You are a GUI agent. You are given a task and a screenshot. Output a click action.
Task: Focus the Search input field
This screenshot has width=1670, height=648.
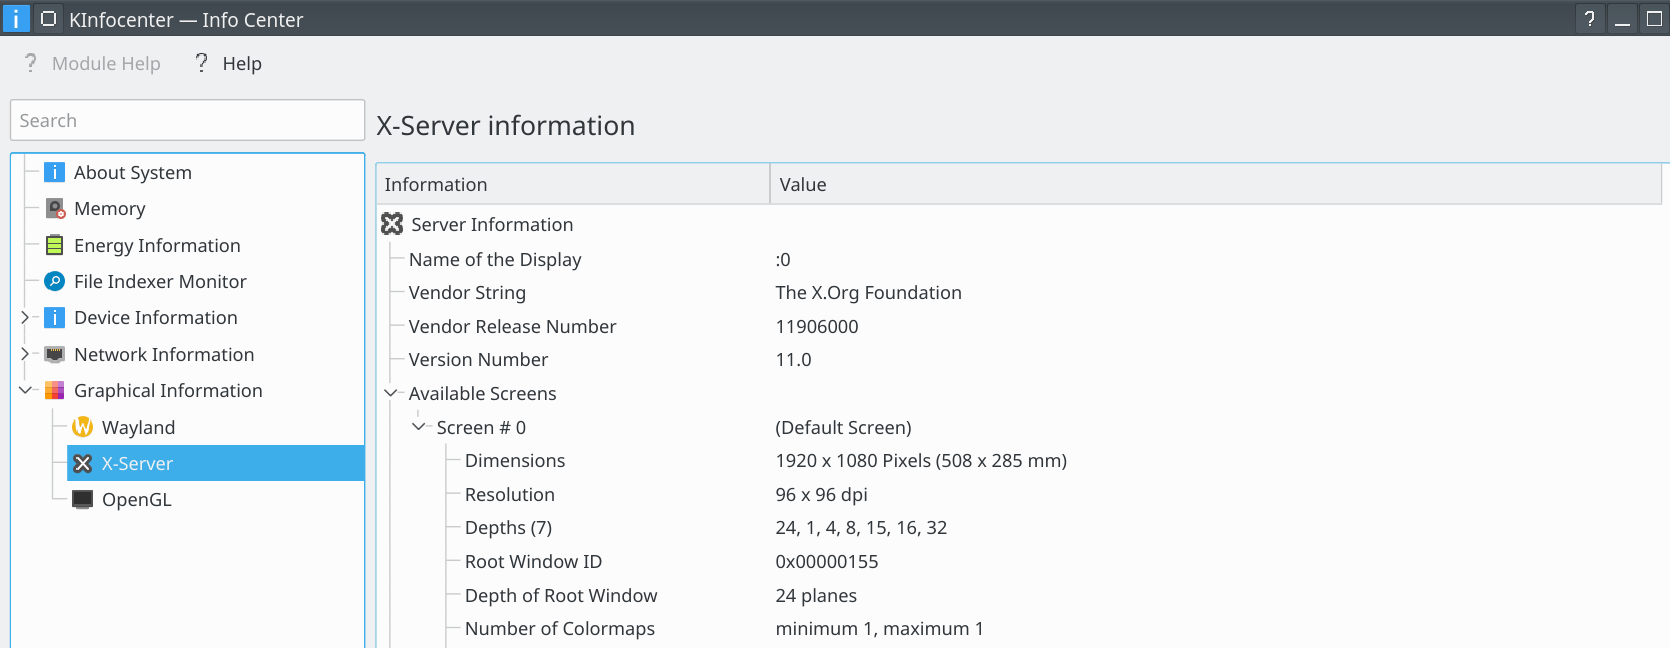tap(187, 120)
